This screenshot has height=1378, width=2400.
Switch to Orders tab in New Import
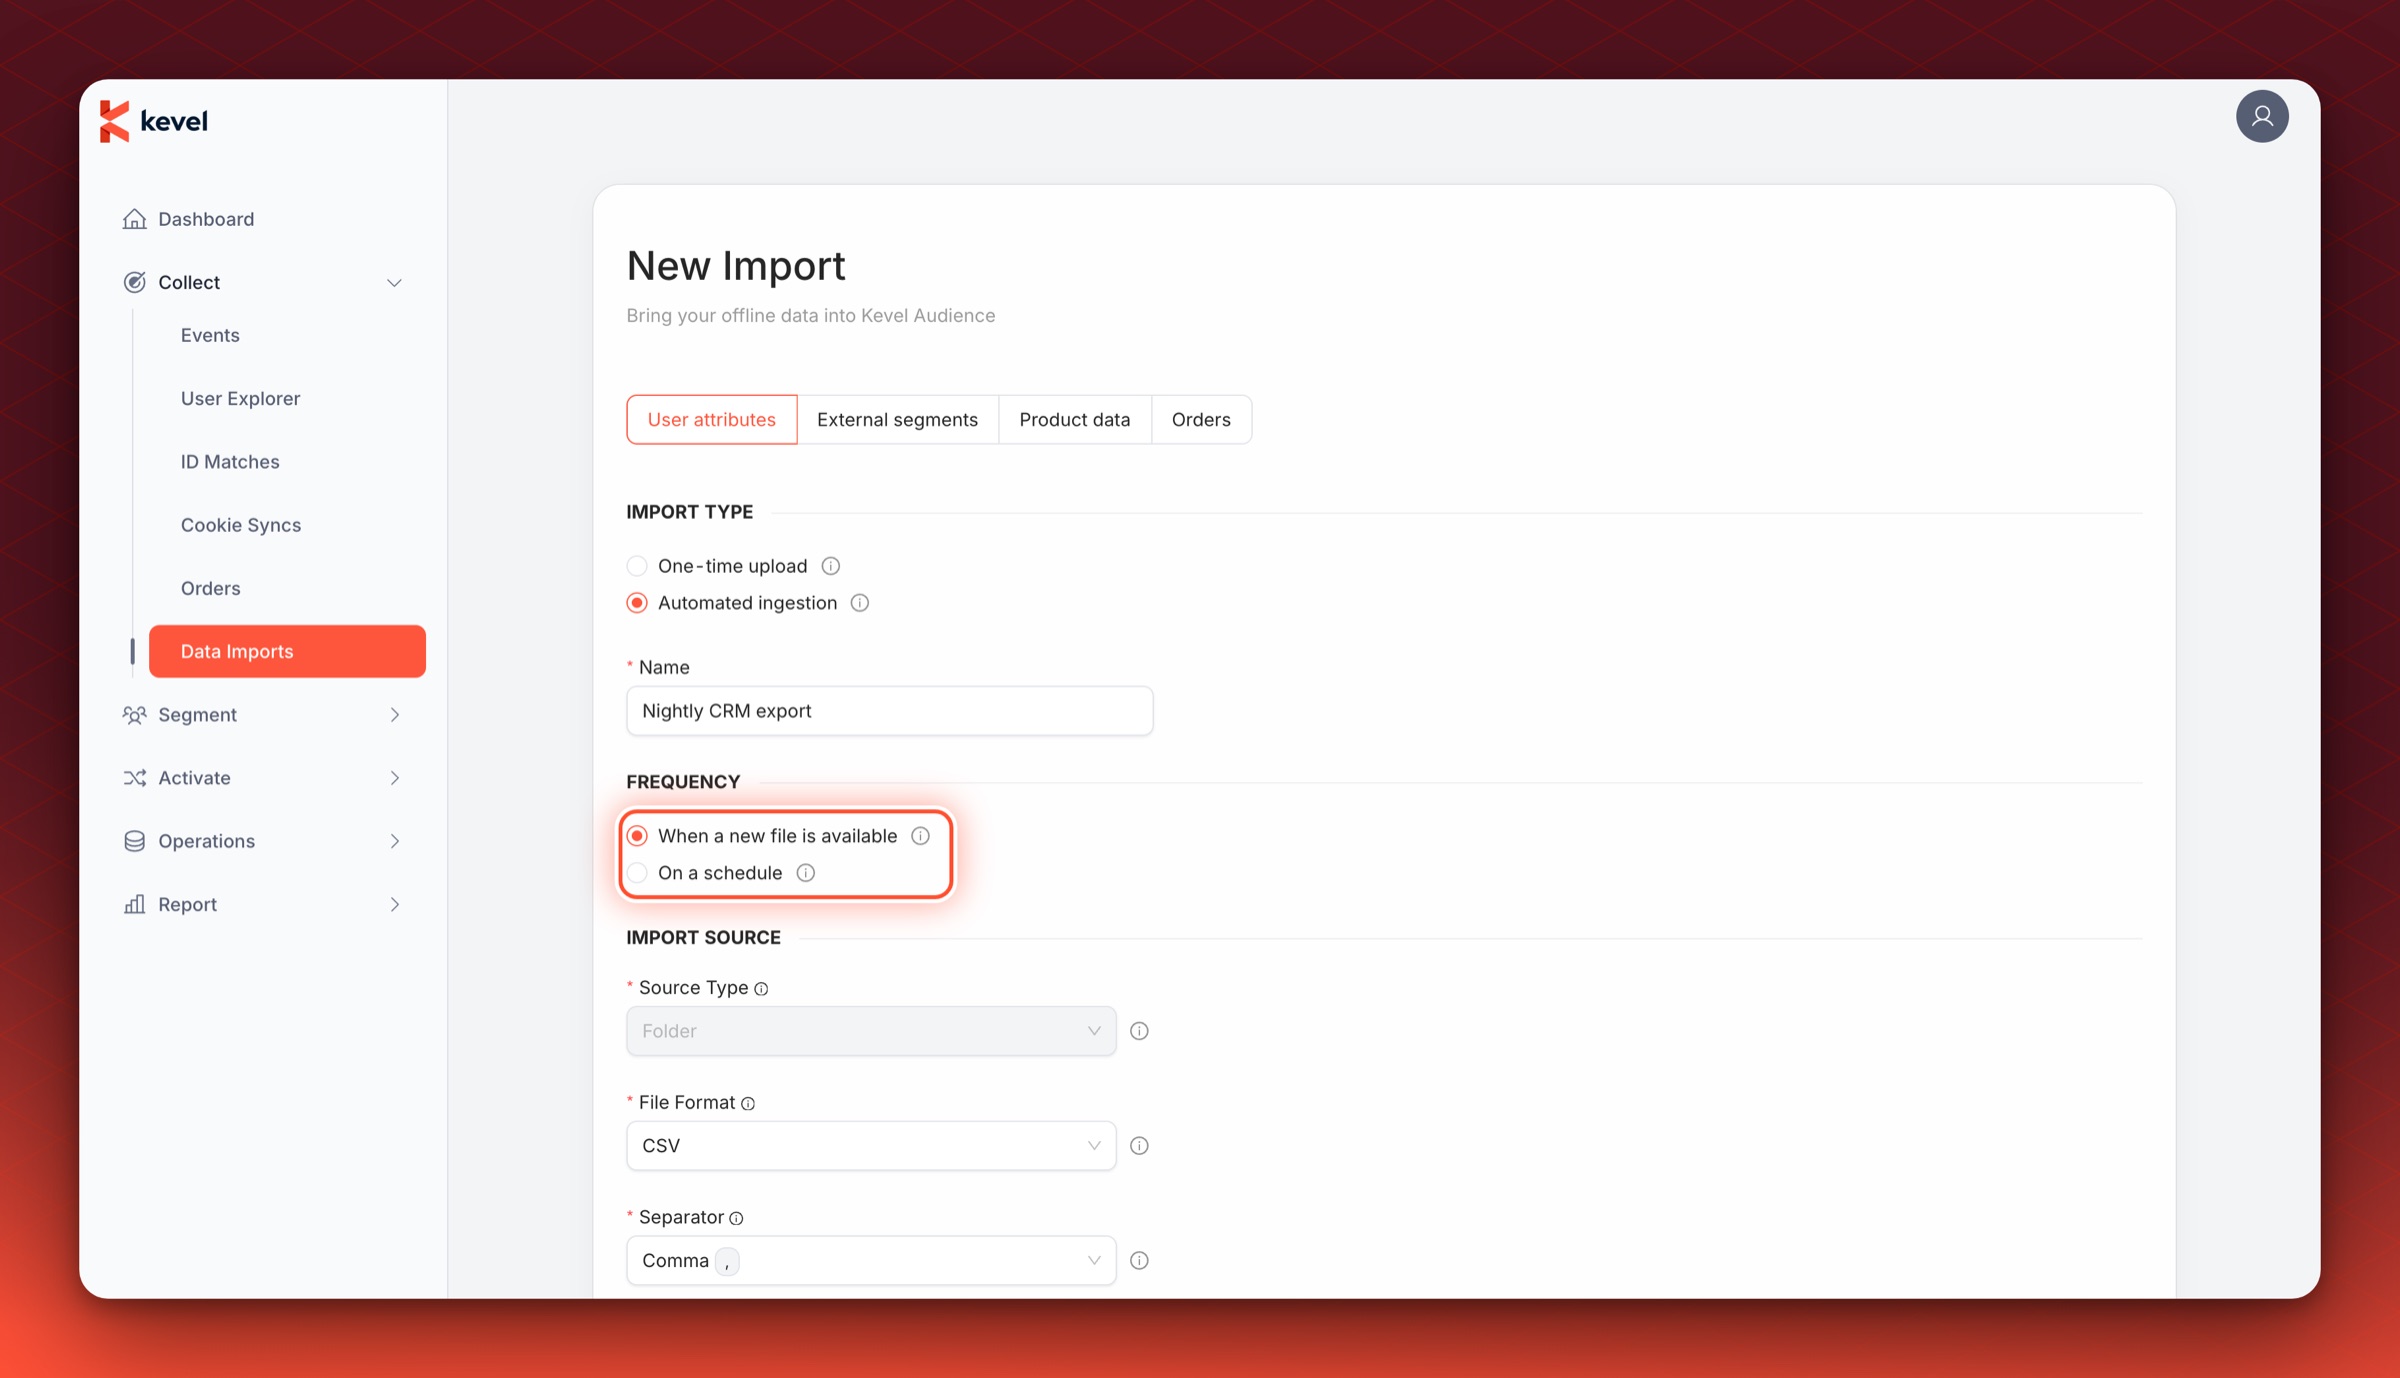point(1201,420)
